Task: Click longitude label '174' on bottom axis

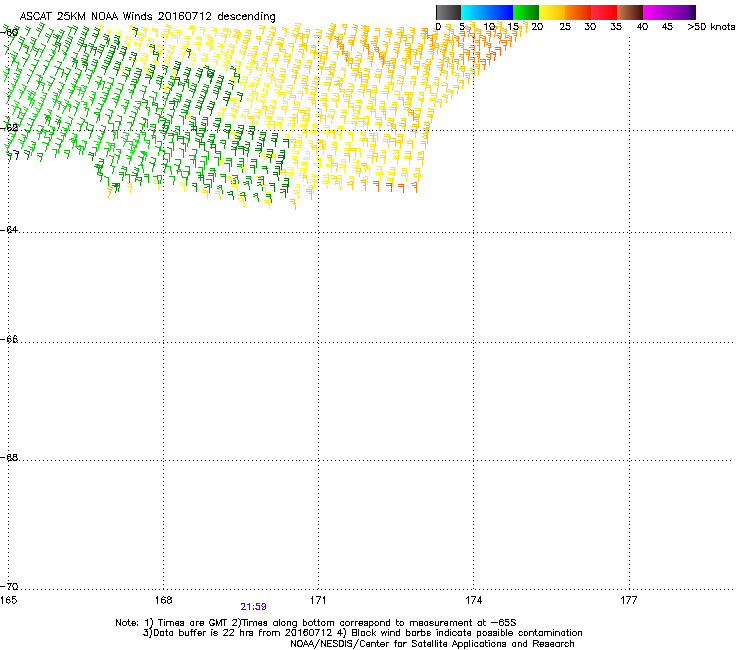Action: [x=473, y=600]
